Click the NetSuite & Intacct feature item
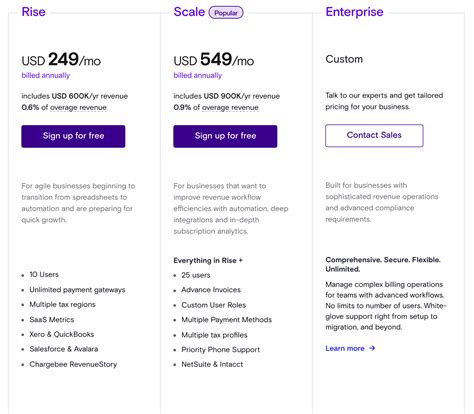This screenshot has height=414, width=474. [x=212, y=364]
